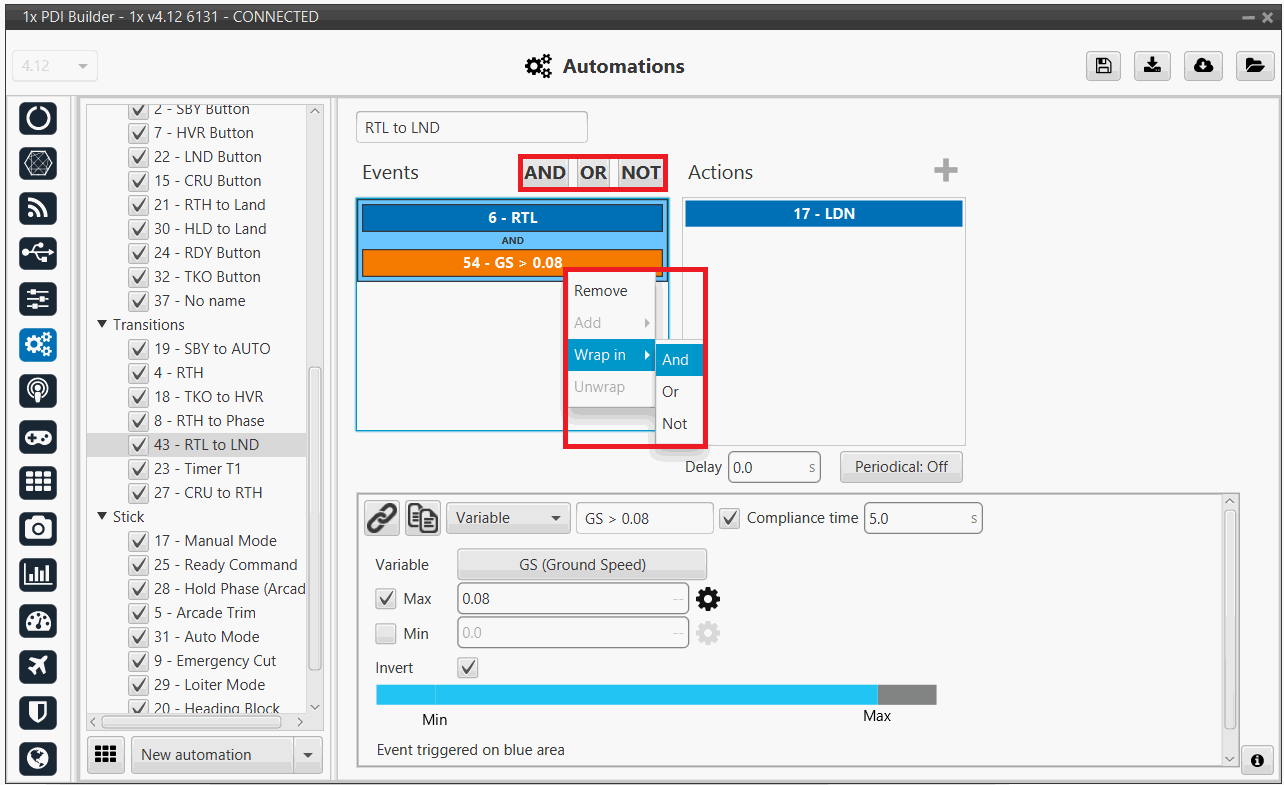Toggle the Invert checkbox
1284x785 pixels.
pos(467,667)
